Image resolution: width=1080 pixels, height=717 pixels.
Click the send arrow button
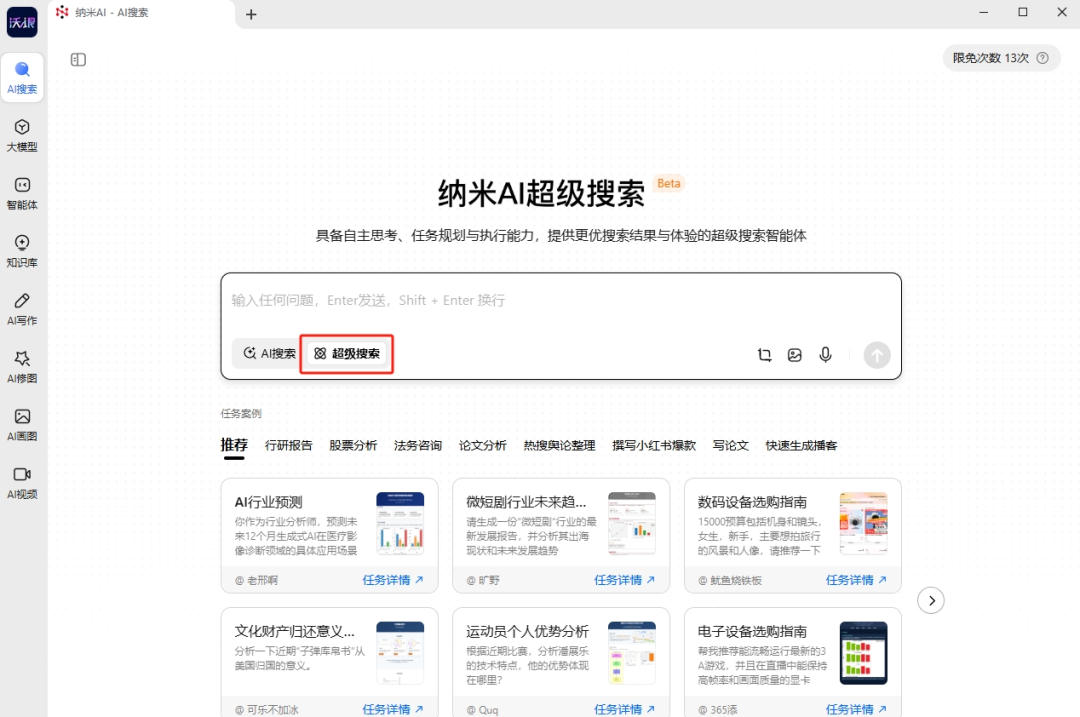click(877, 355)
